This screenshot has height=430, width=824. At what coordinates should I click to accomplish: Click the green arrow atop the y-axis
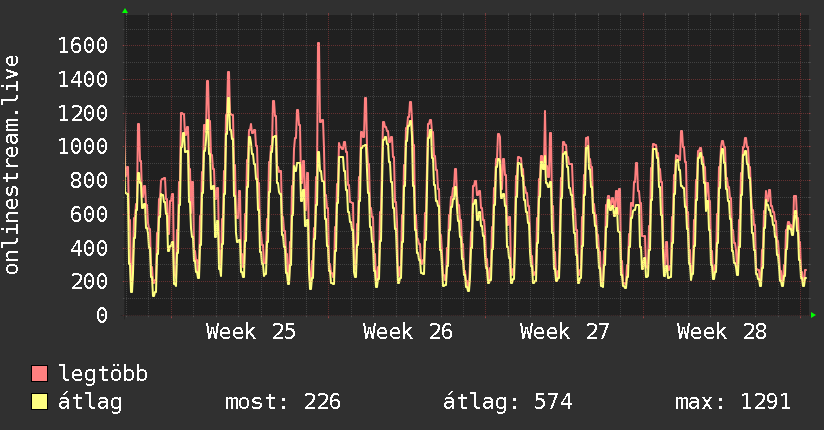[125, 11]
